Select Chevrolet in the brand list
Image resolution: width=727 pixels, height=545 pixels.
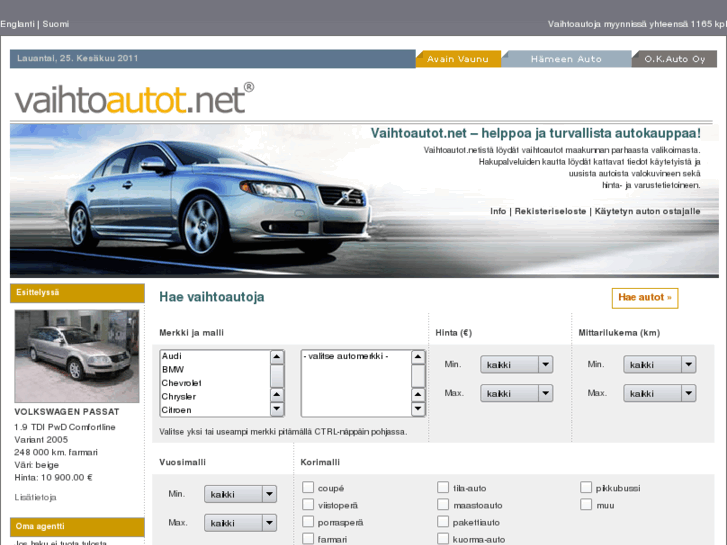[215, 383]
